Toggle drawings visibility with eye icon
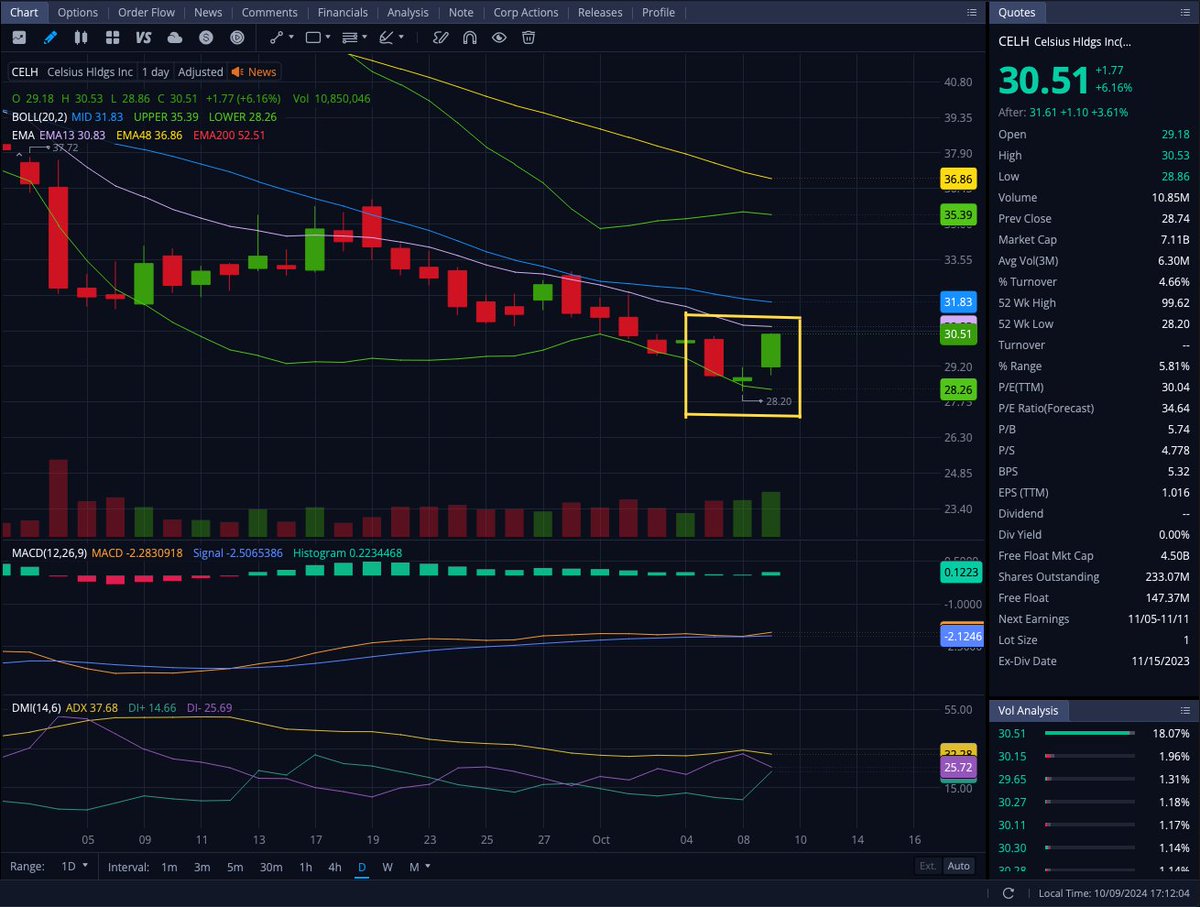This screenshot has width=1200, height=907. [x=499, y=37]
